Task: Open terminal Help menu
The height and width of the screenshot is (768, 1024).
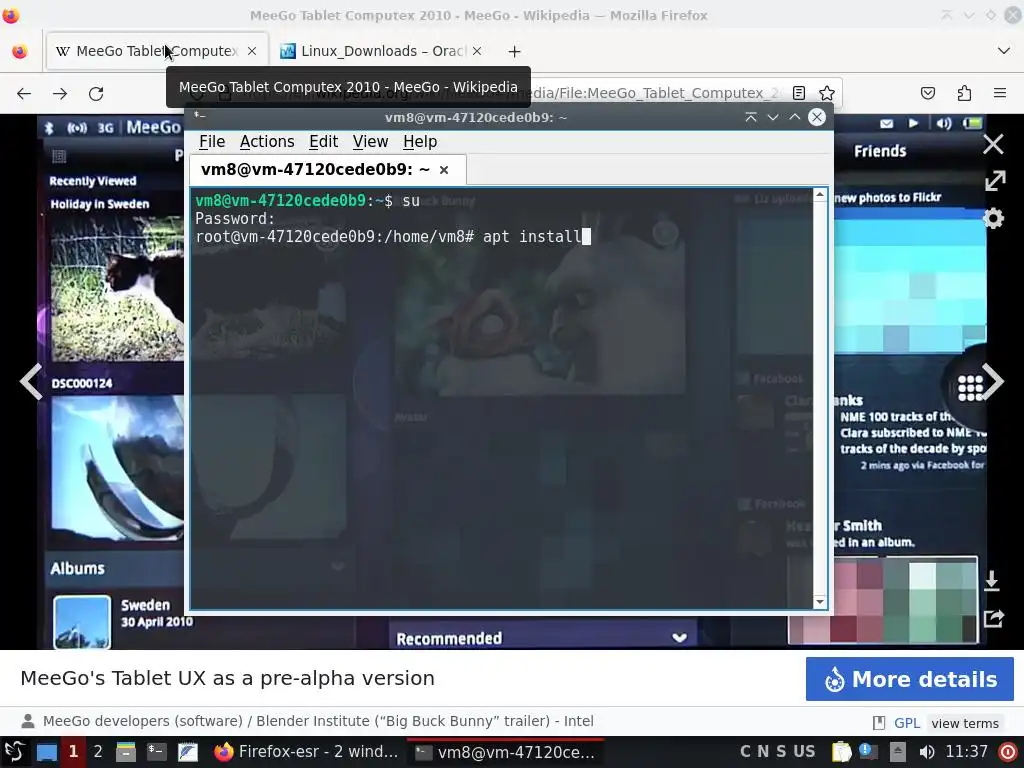Action: pyautogui.click(x=420, y=142)
